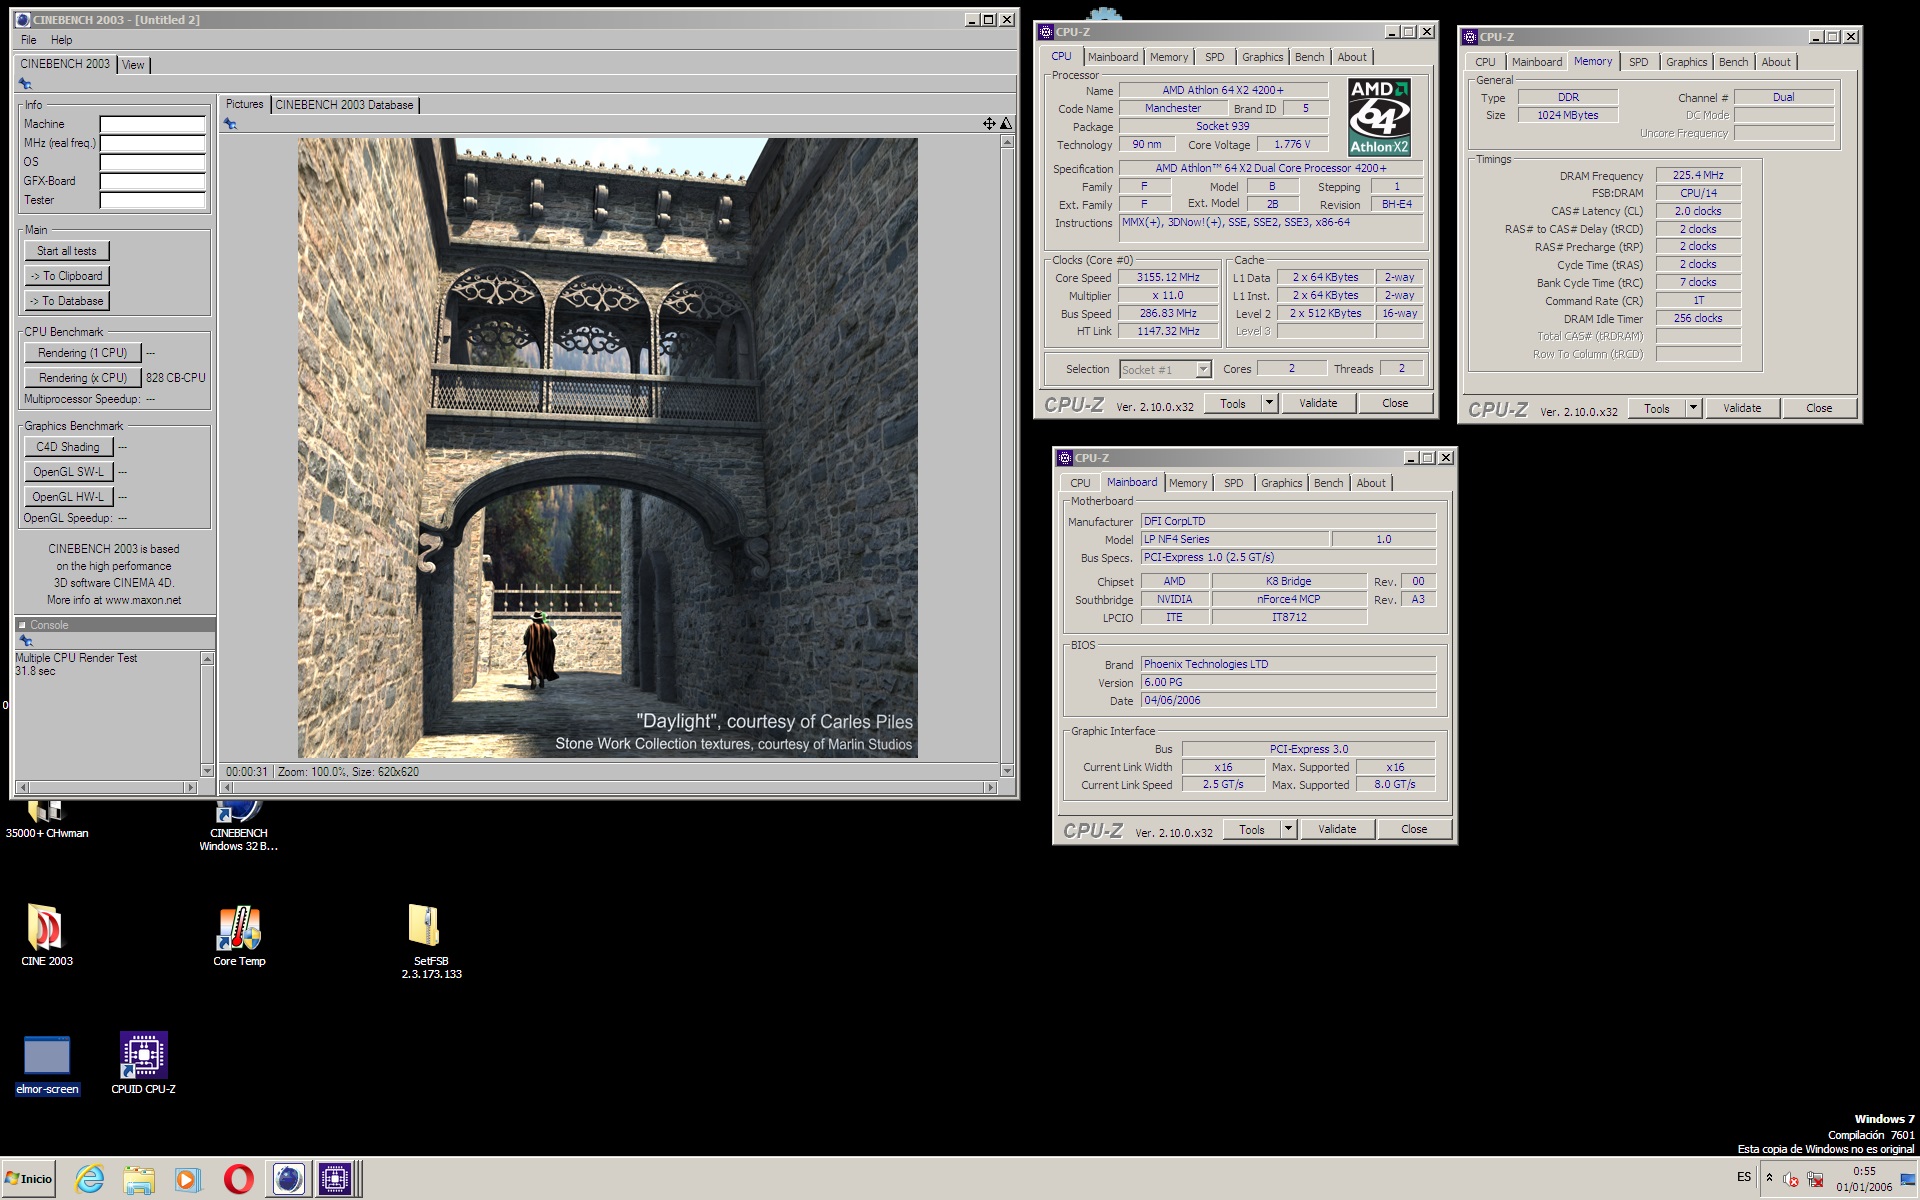The height and width of the screenshot is (1200, 1920).
Task: Click the picture vertical scrollbar
Action: [x=1006, y=456]
